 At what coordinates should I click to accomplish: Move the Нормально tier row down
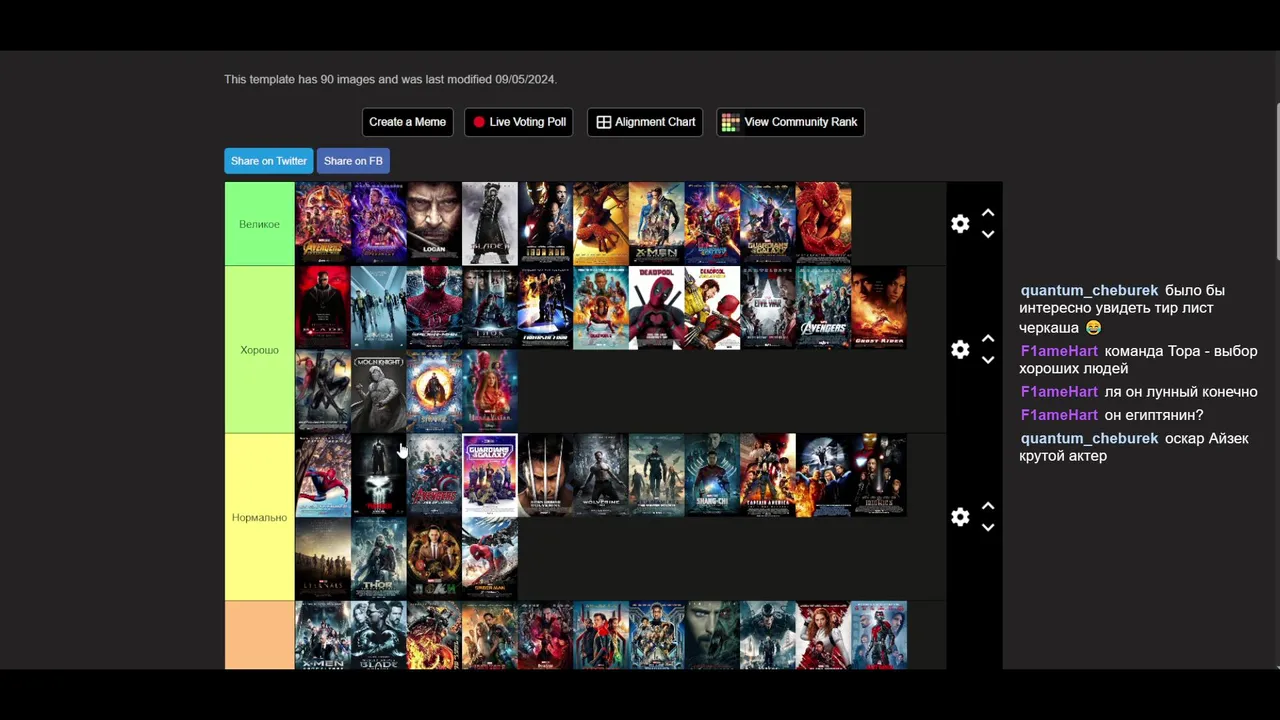[x=988, y=528]
